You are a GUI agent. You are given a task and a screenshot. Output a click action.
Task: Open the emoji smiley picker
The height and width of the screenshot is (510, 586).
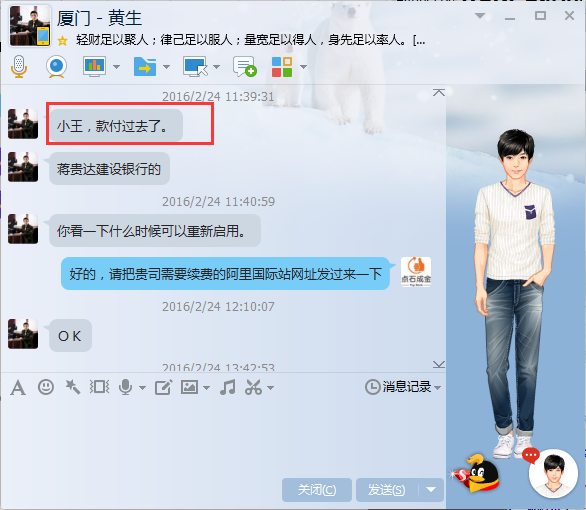46,387
